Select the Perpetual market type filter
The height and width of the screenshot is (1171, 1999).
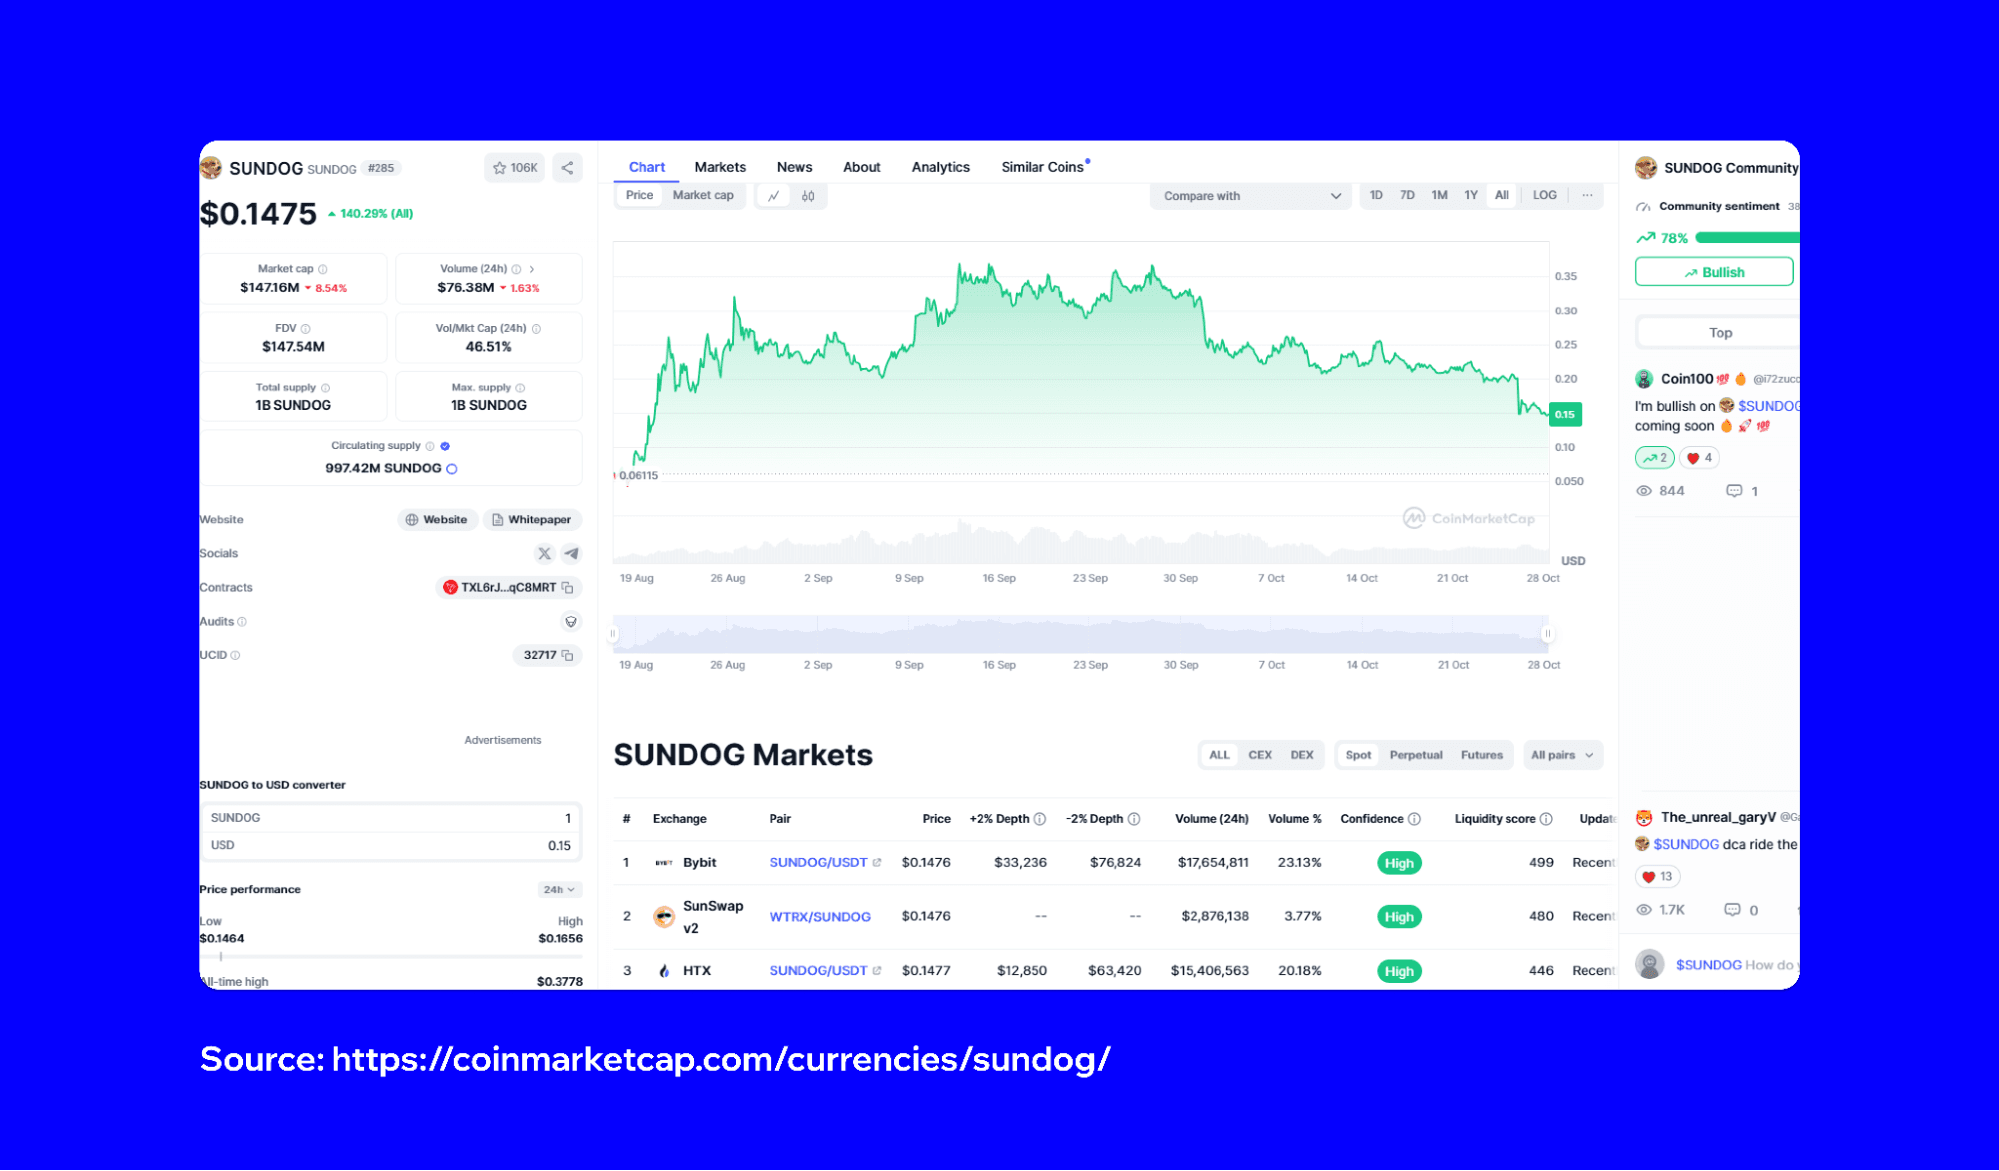coord(1416,755)
